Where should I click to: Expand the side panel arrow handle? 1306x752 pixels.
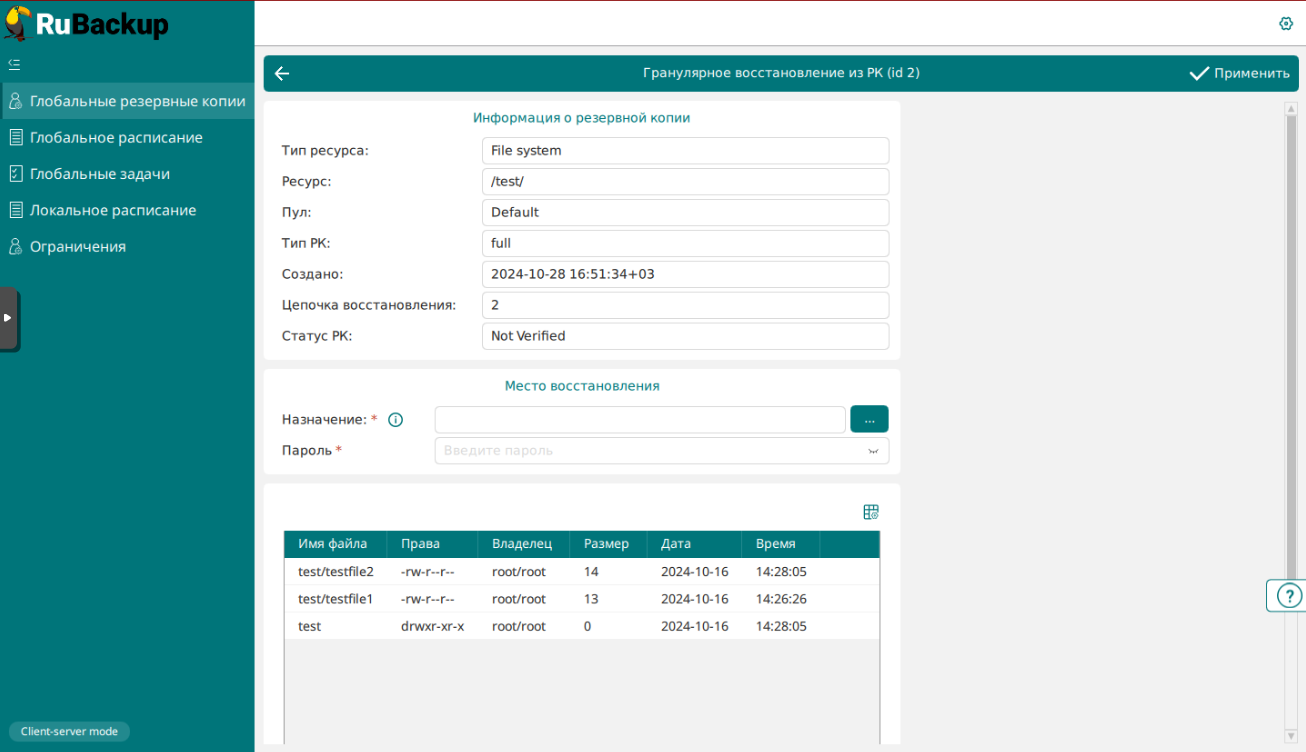pyautogui.click(x=8, y=318)
